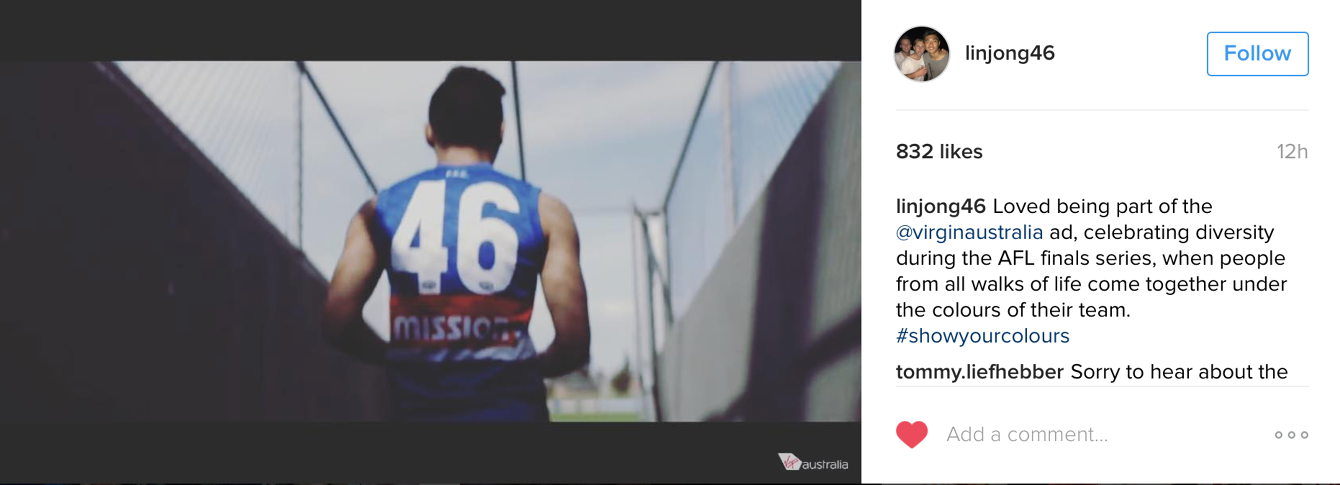This screenshot has width=1340, height=485.
Task: Open the three-dot more options menu
Action: pos(1291,435)
